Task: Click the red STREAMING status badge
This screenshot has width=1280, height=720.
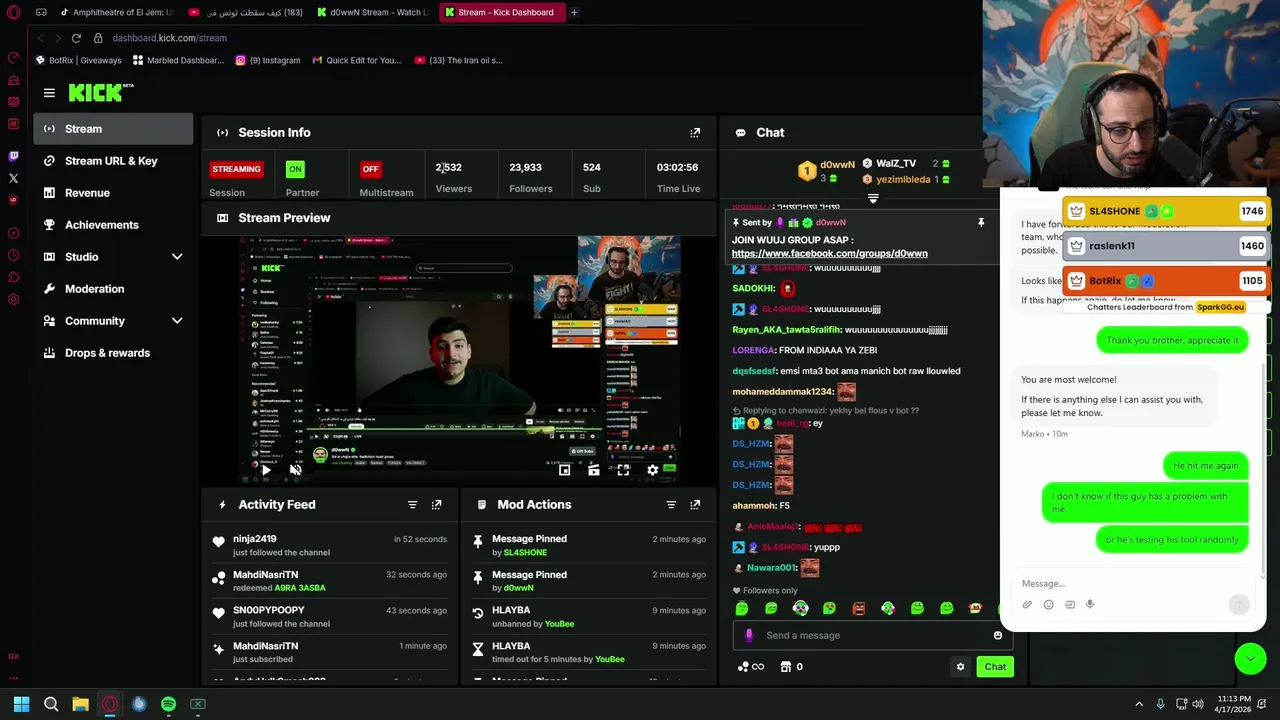Action: click(x=237, y=169)
